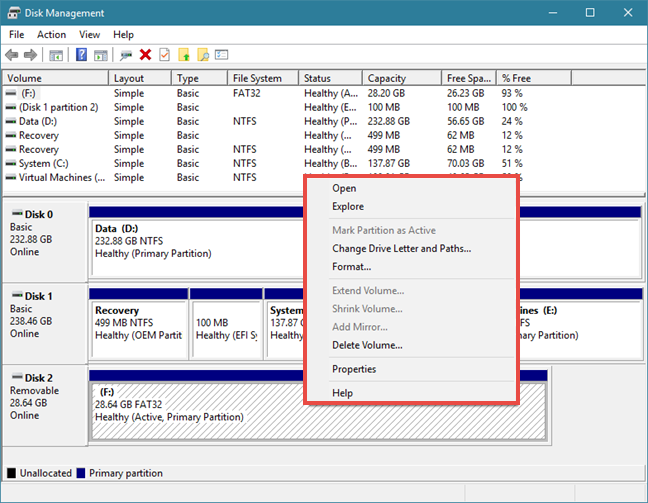
Task: Click the folder with green arrow icon
Action: 184,55
